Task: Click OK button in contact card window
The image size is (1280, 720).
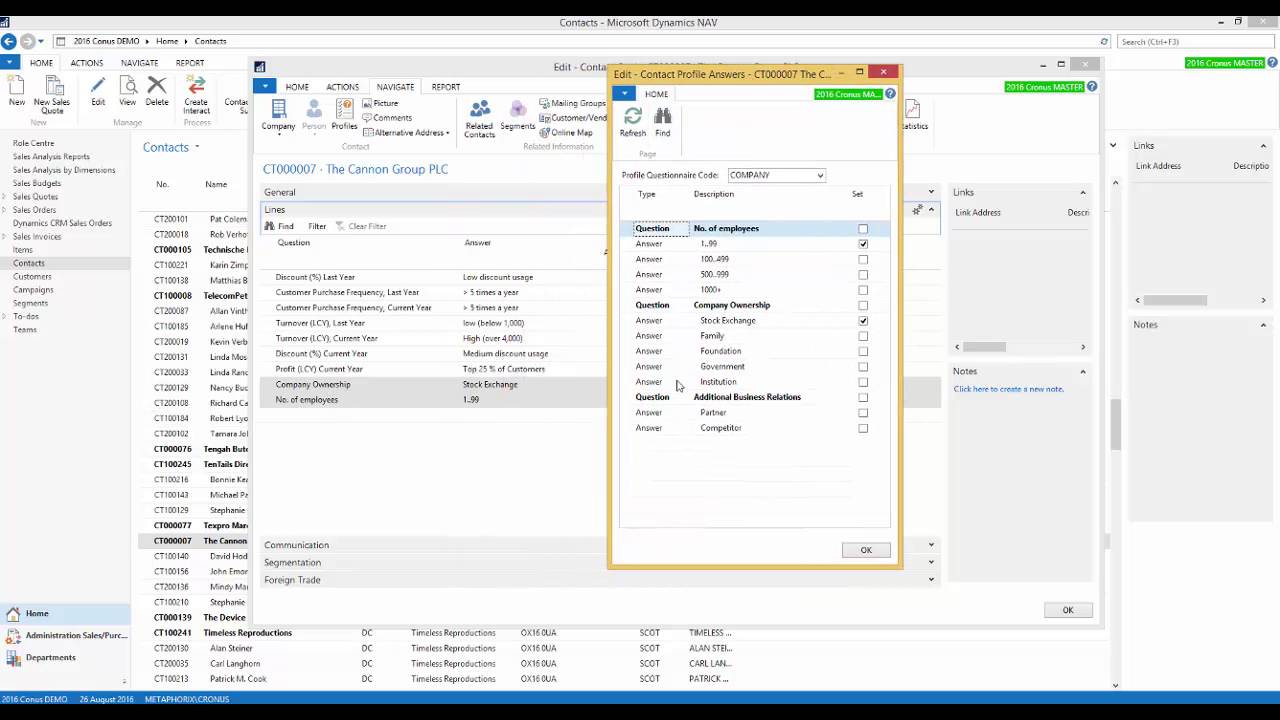Action: pos(1068,610)
